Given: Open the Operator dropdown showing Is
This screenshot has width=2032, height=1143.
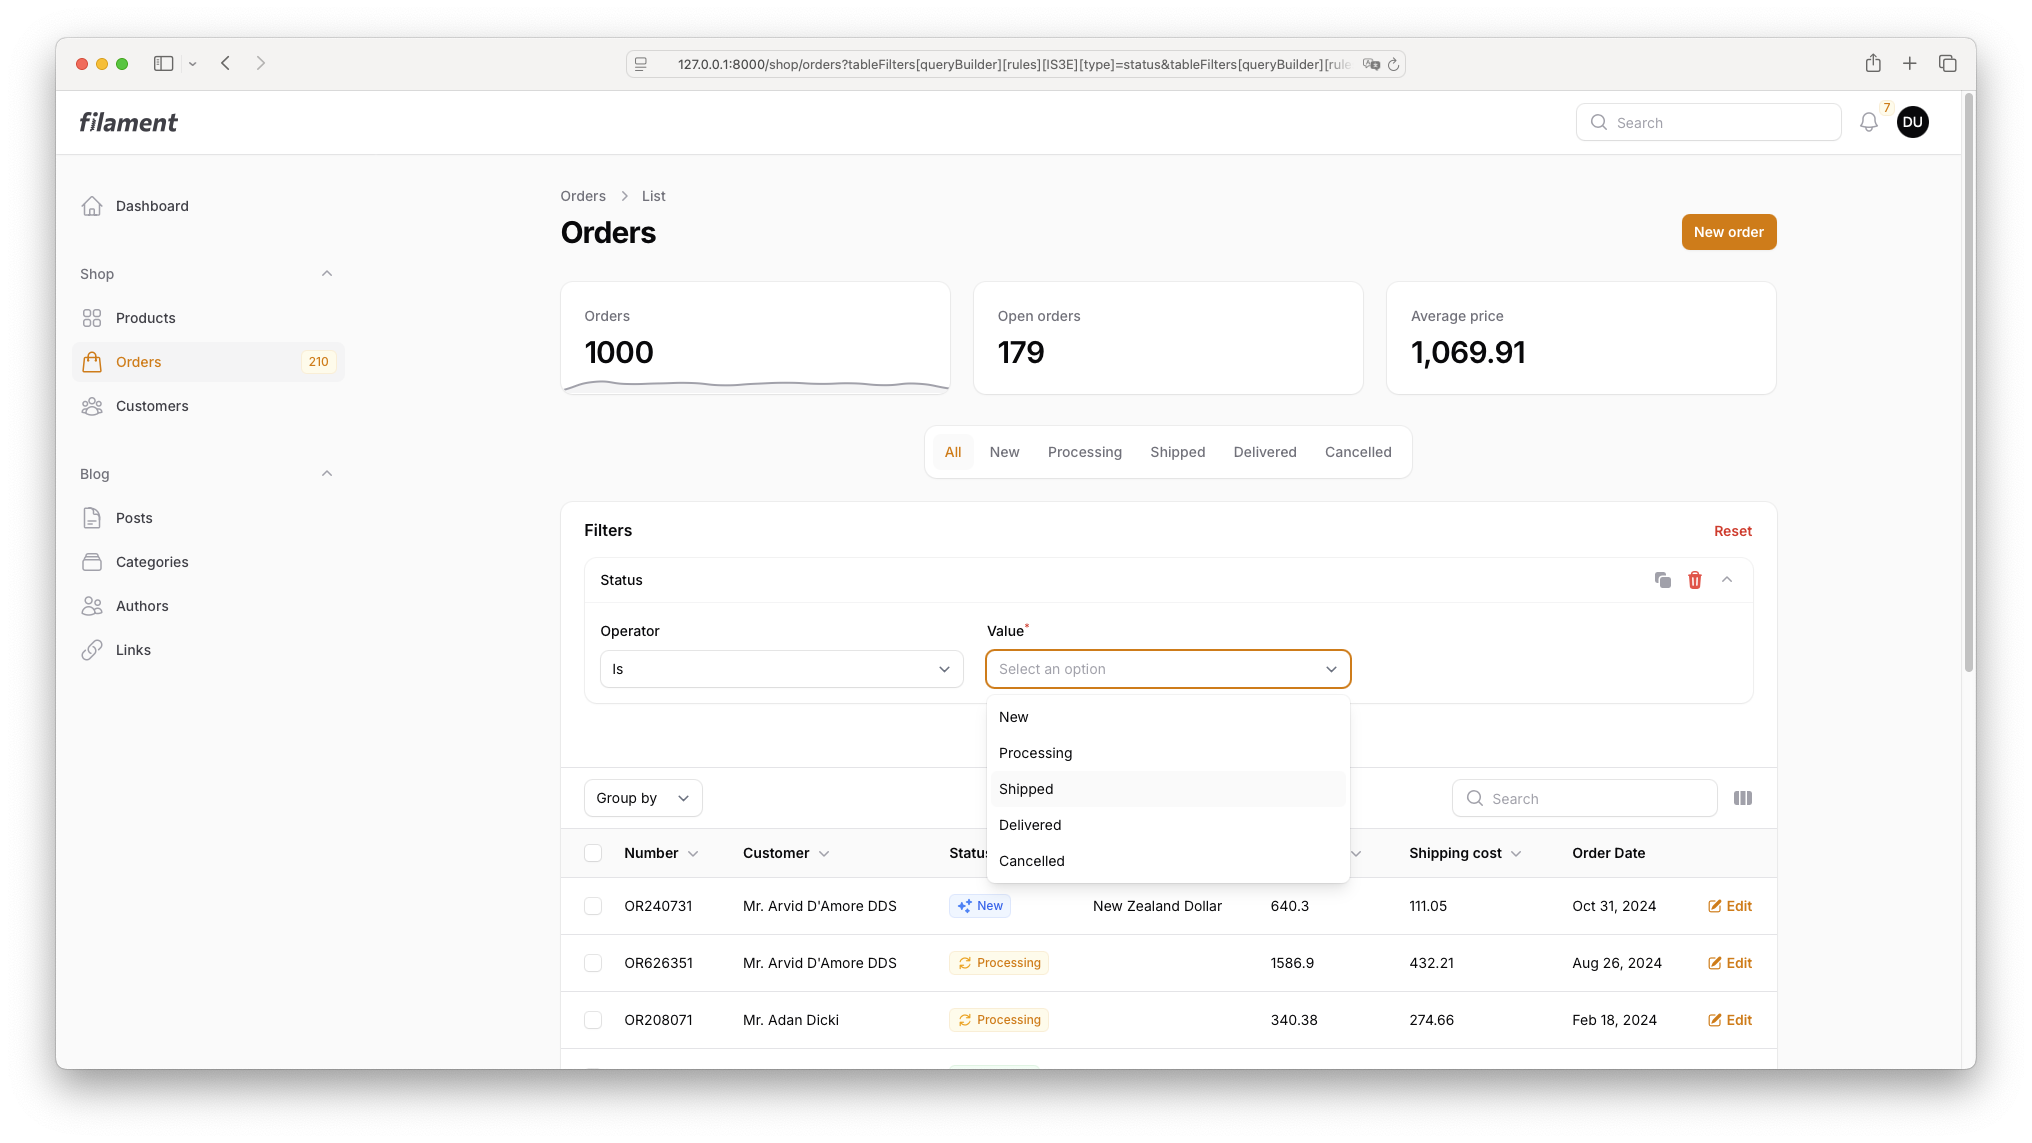Looking at the screenshot, I should pos(781,669).
